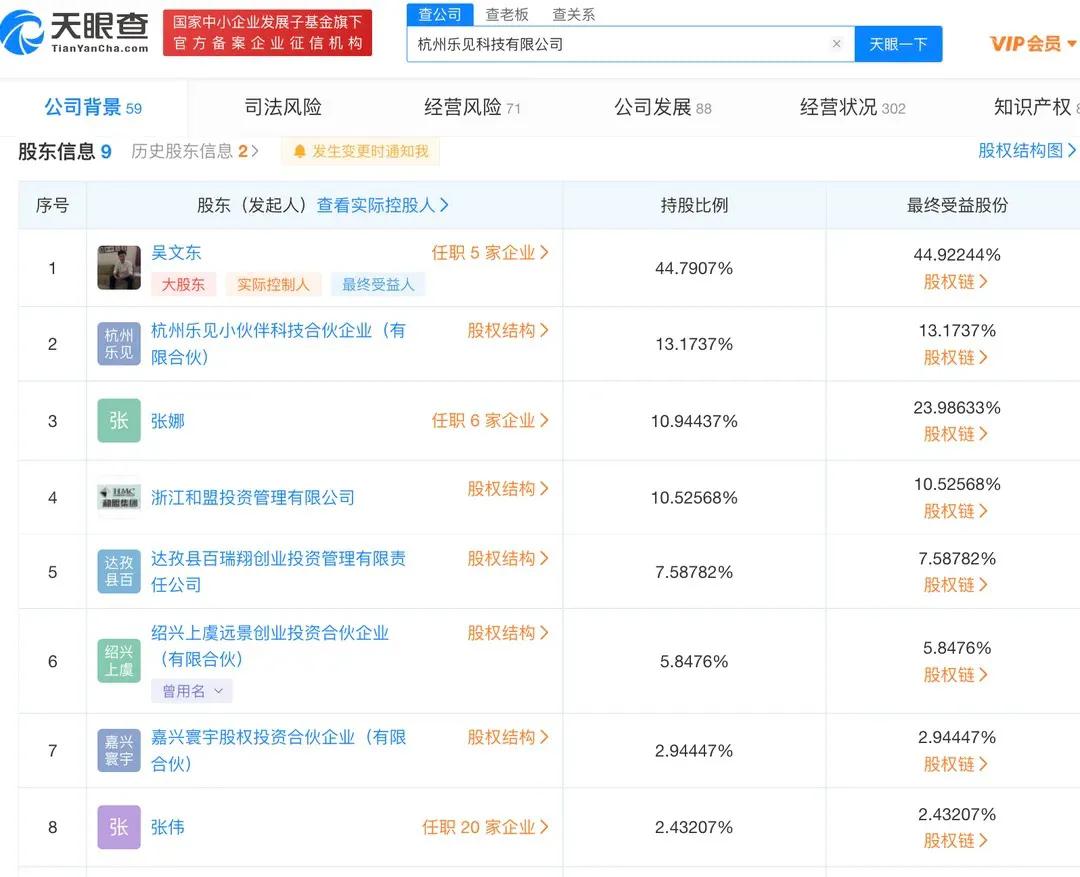Click the 绍兴上虞 avatar icon
The height and width of the screenshot is (877, 1080).
119,660
